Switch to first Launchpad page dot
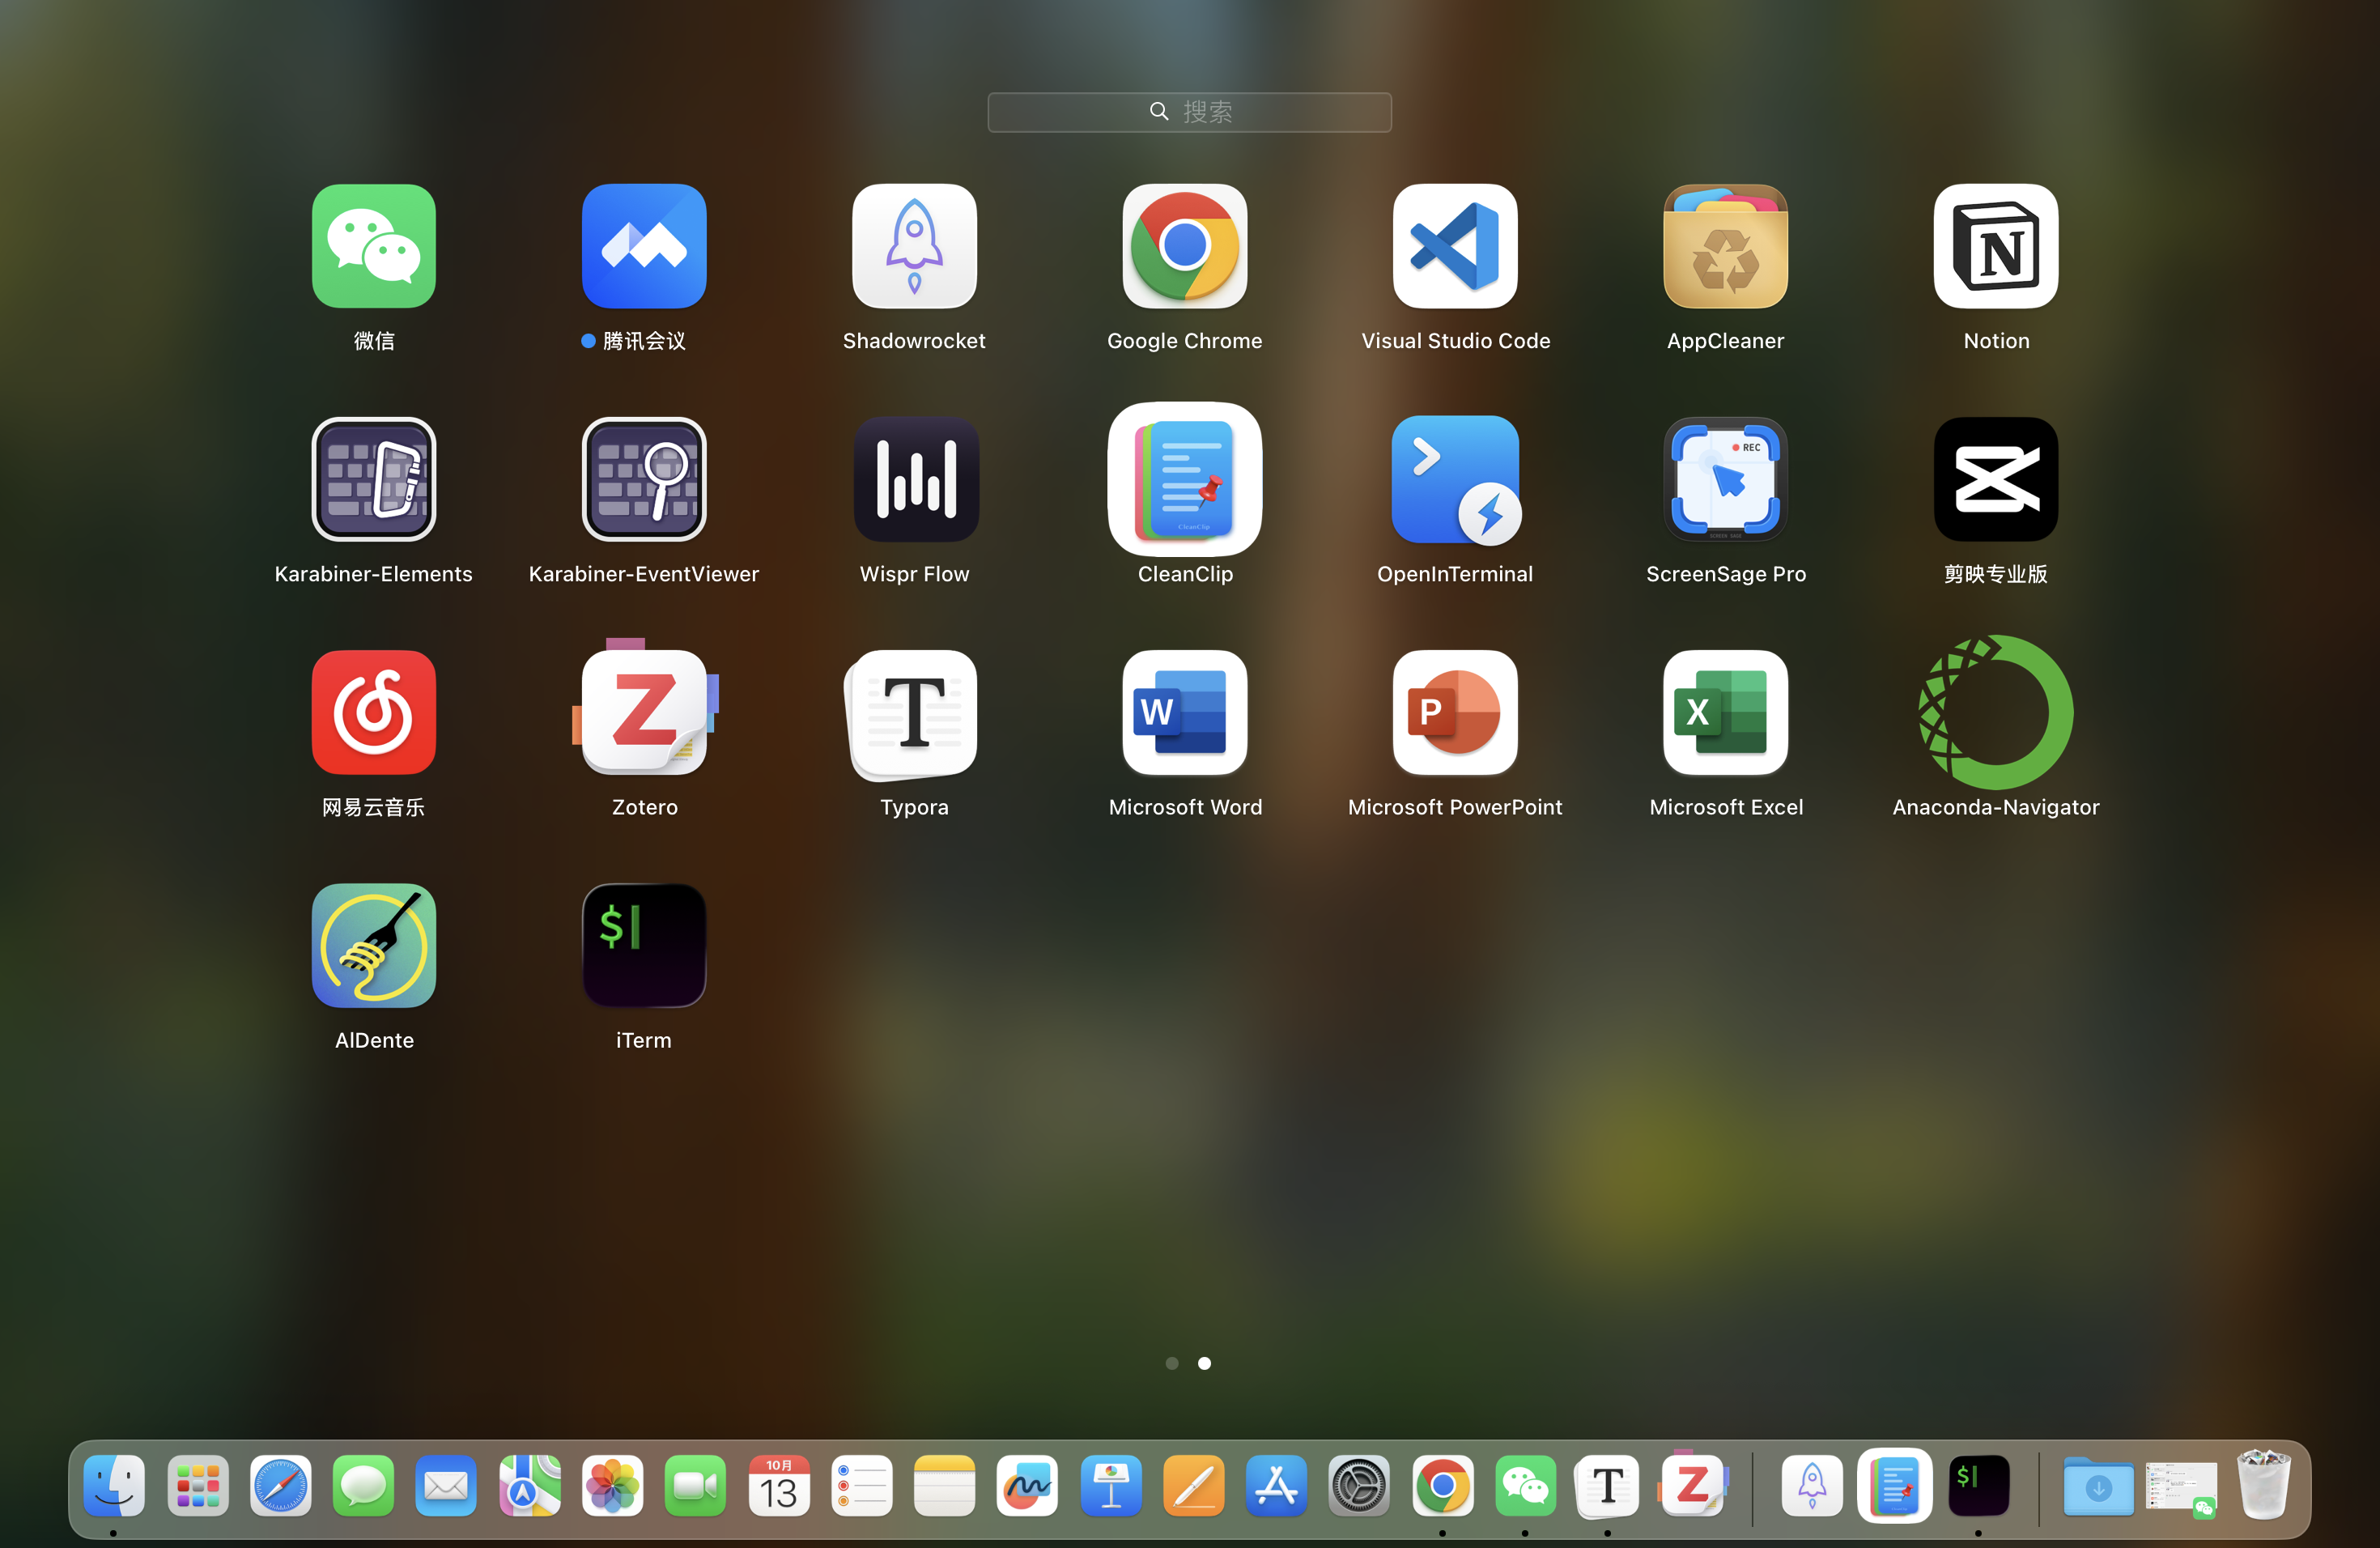Image resolution: width=2380 pixels, height=1548 pixels. [x=1172, y=1363]
